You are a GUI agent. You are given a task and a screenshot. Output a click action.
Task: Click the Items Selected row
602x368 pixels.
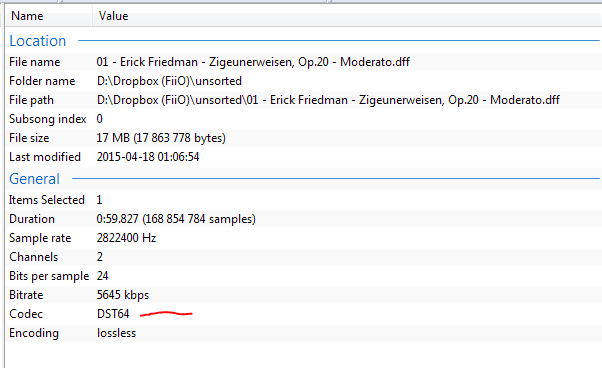303,200
